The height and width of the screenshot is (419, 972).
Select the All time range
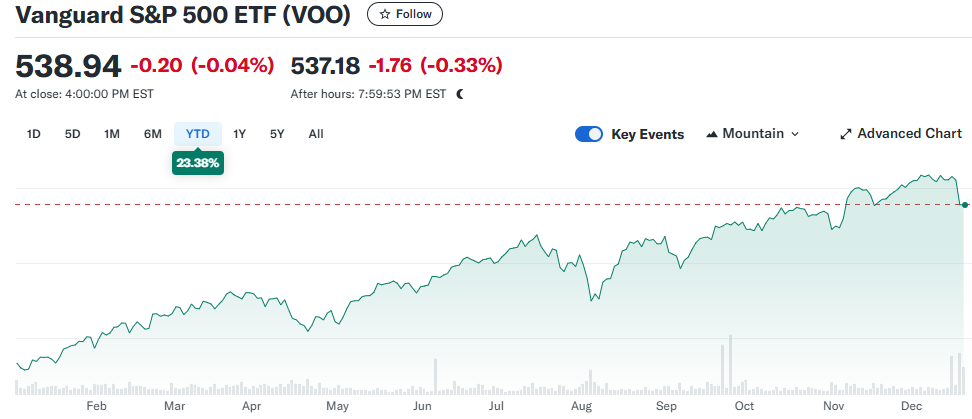click(316, 134)
